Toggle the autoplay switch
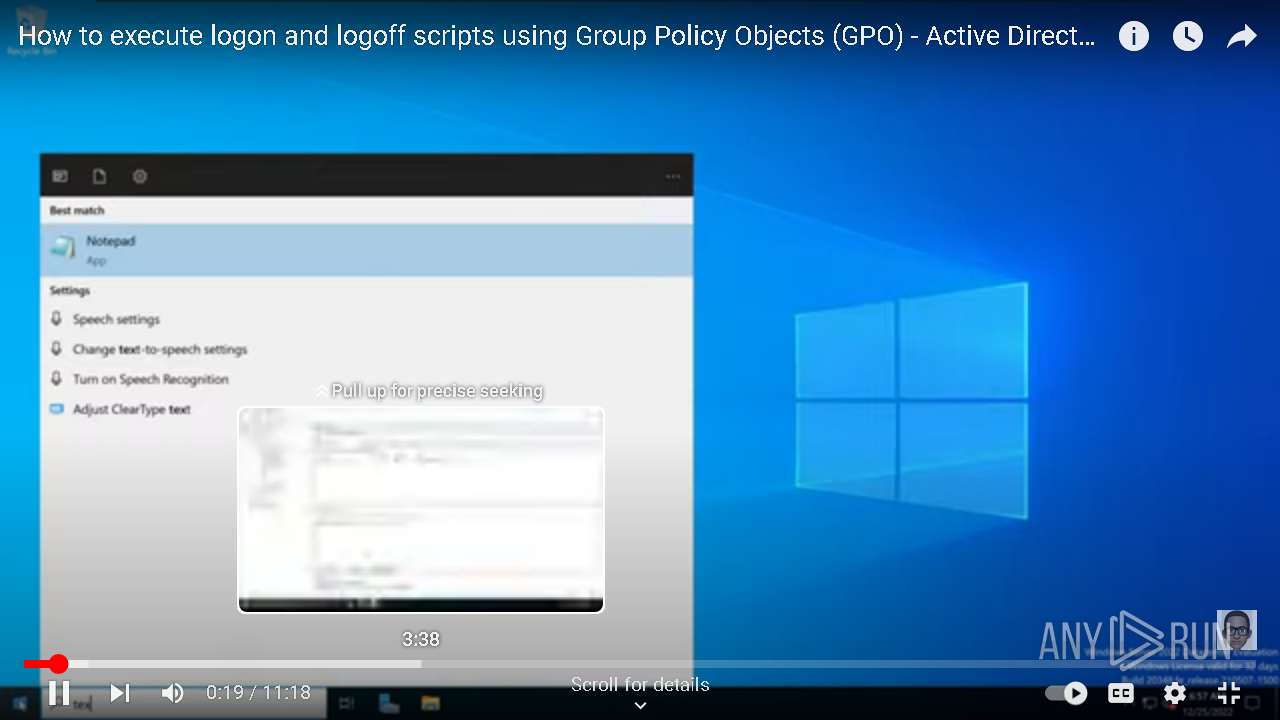The width and height of the screenshot is (1280, 720). (1066, 693)
